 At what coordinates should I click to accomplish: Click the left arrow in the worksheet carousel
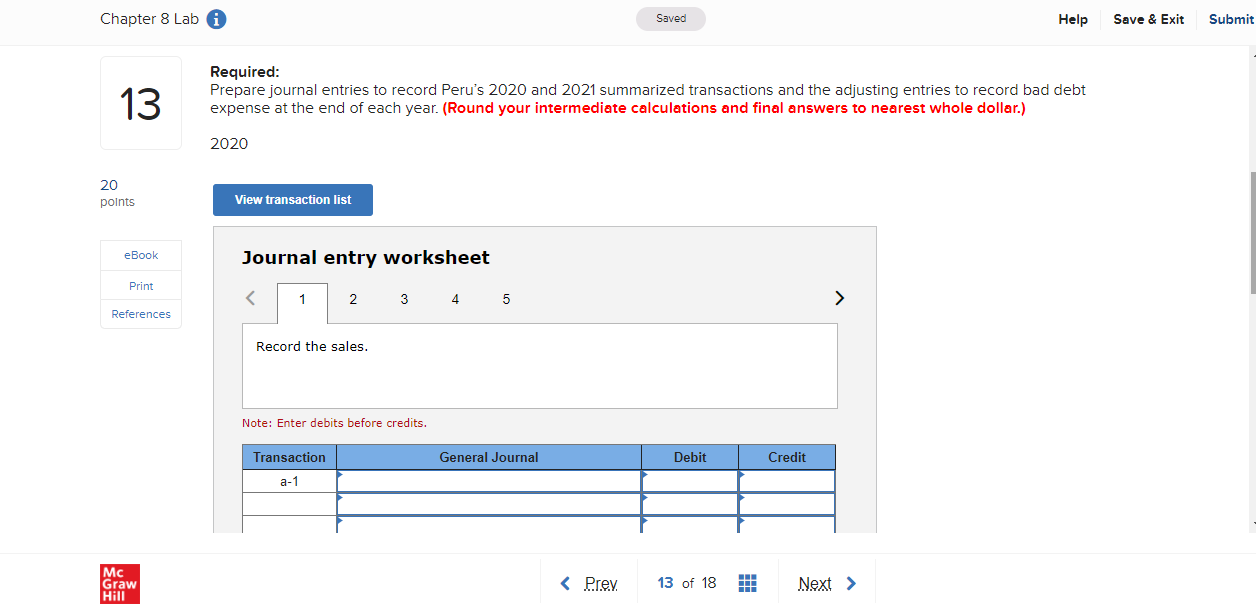250,297
